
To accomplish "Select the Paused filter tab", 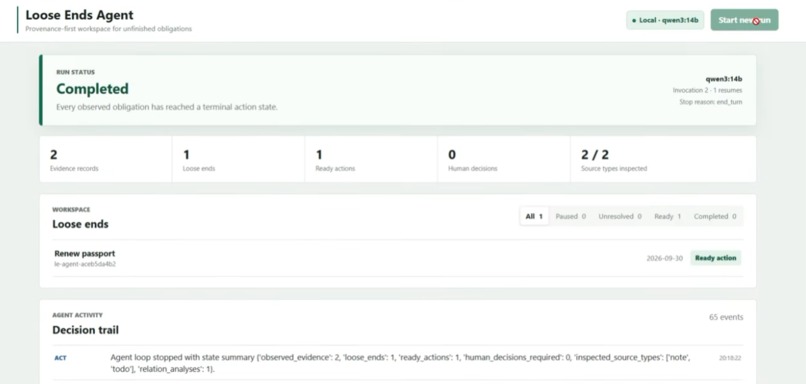I will 570,216.
